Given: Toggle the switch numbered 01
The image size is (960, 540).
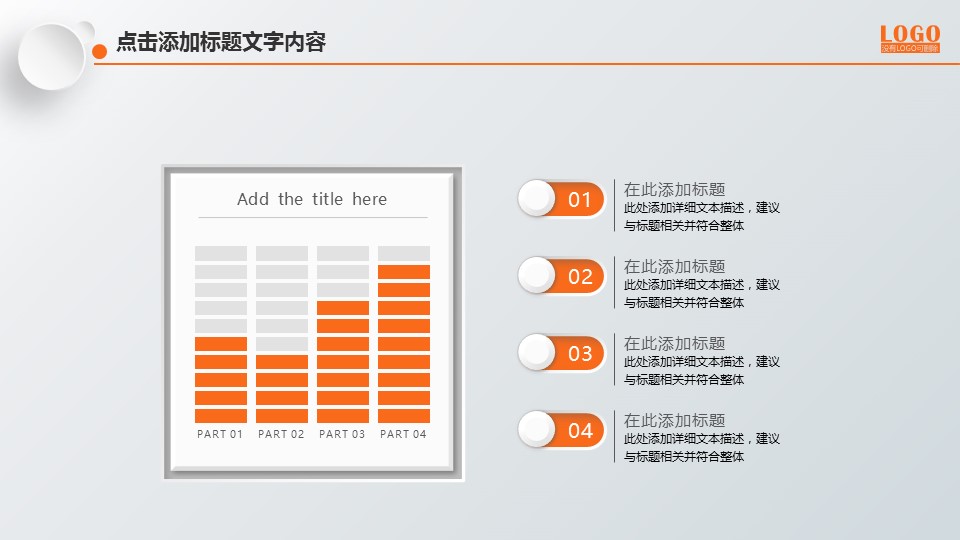Looking at the screenshot, I should (x=561, y=199).
